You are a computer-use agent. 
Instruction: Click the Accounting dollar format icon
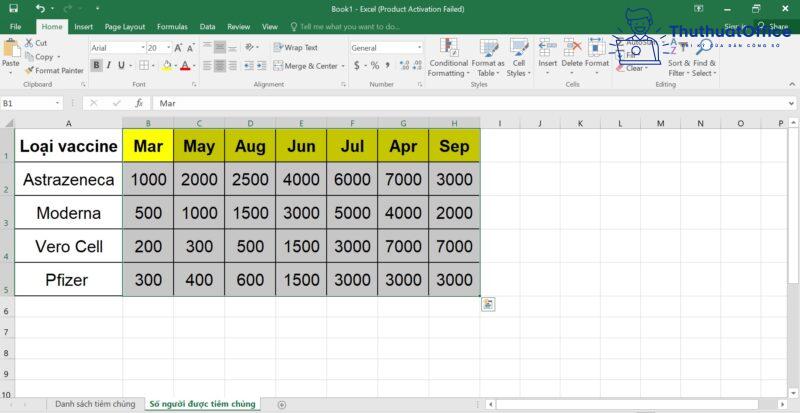pos(357,65)
